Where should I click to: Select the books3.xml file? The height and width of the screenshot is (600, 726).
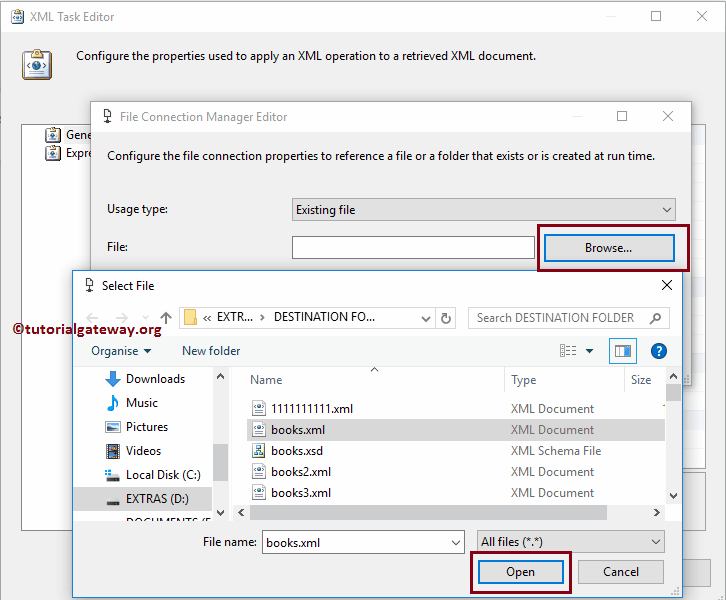click(x=301, y=493)
